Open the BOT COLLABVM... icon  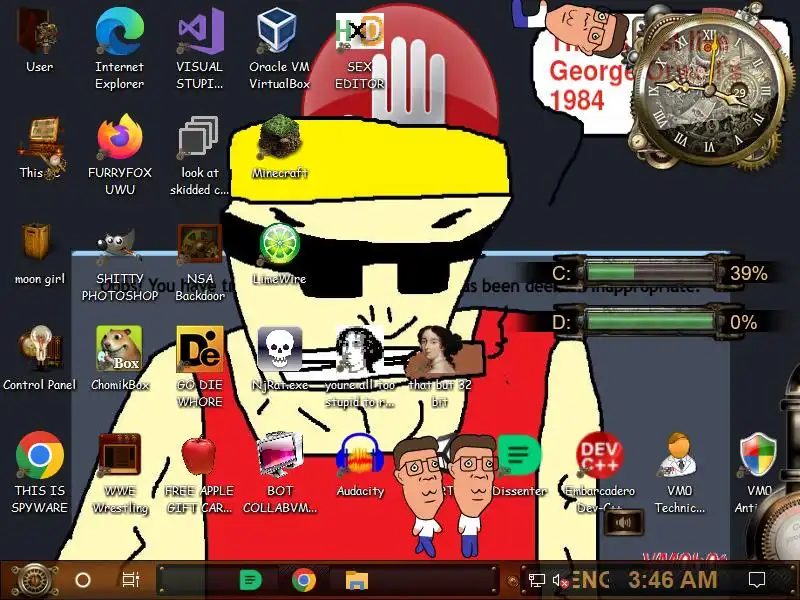click(x=280, y=472)
